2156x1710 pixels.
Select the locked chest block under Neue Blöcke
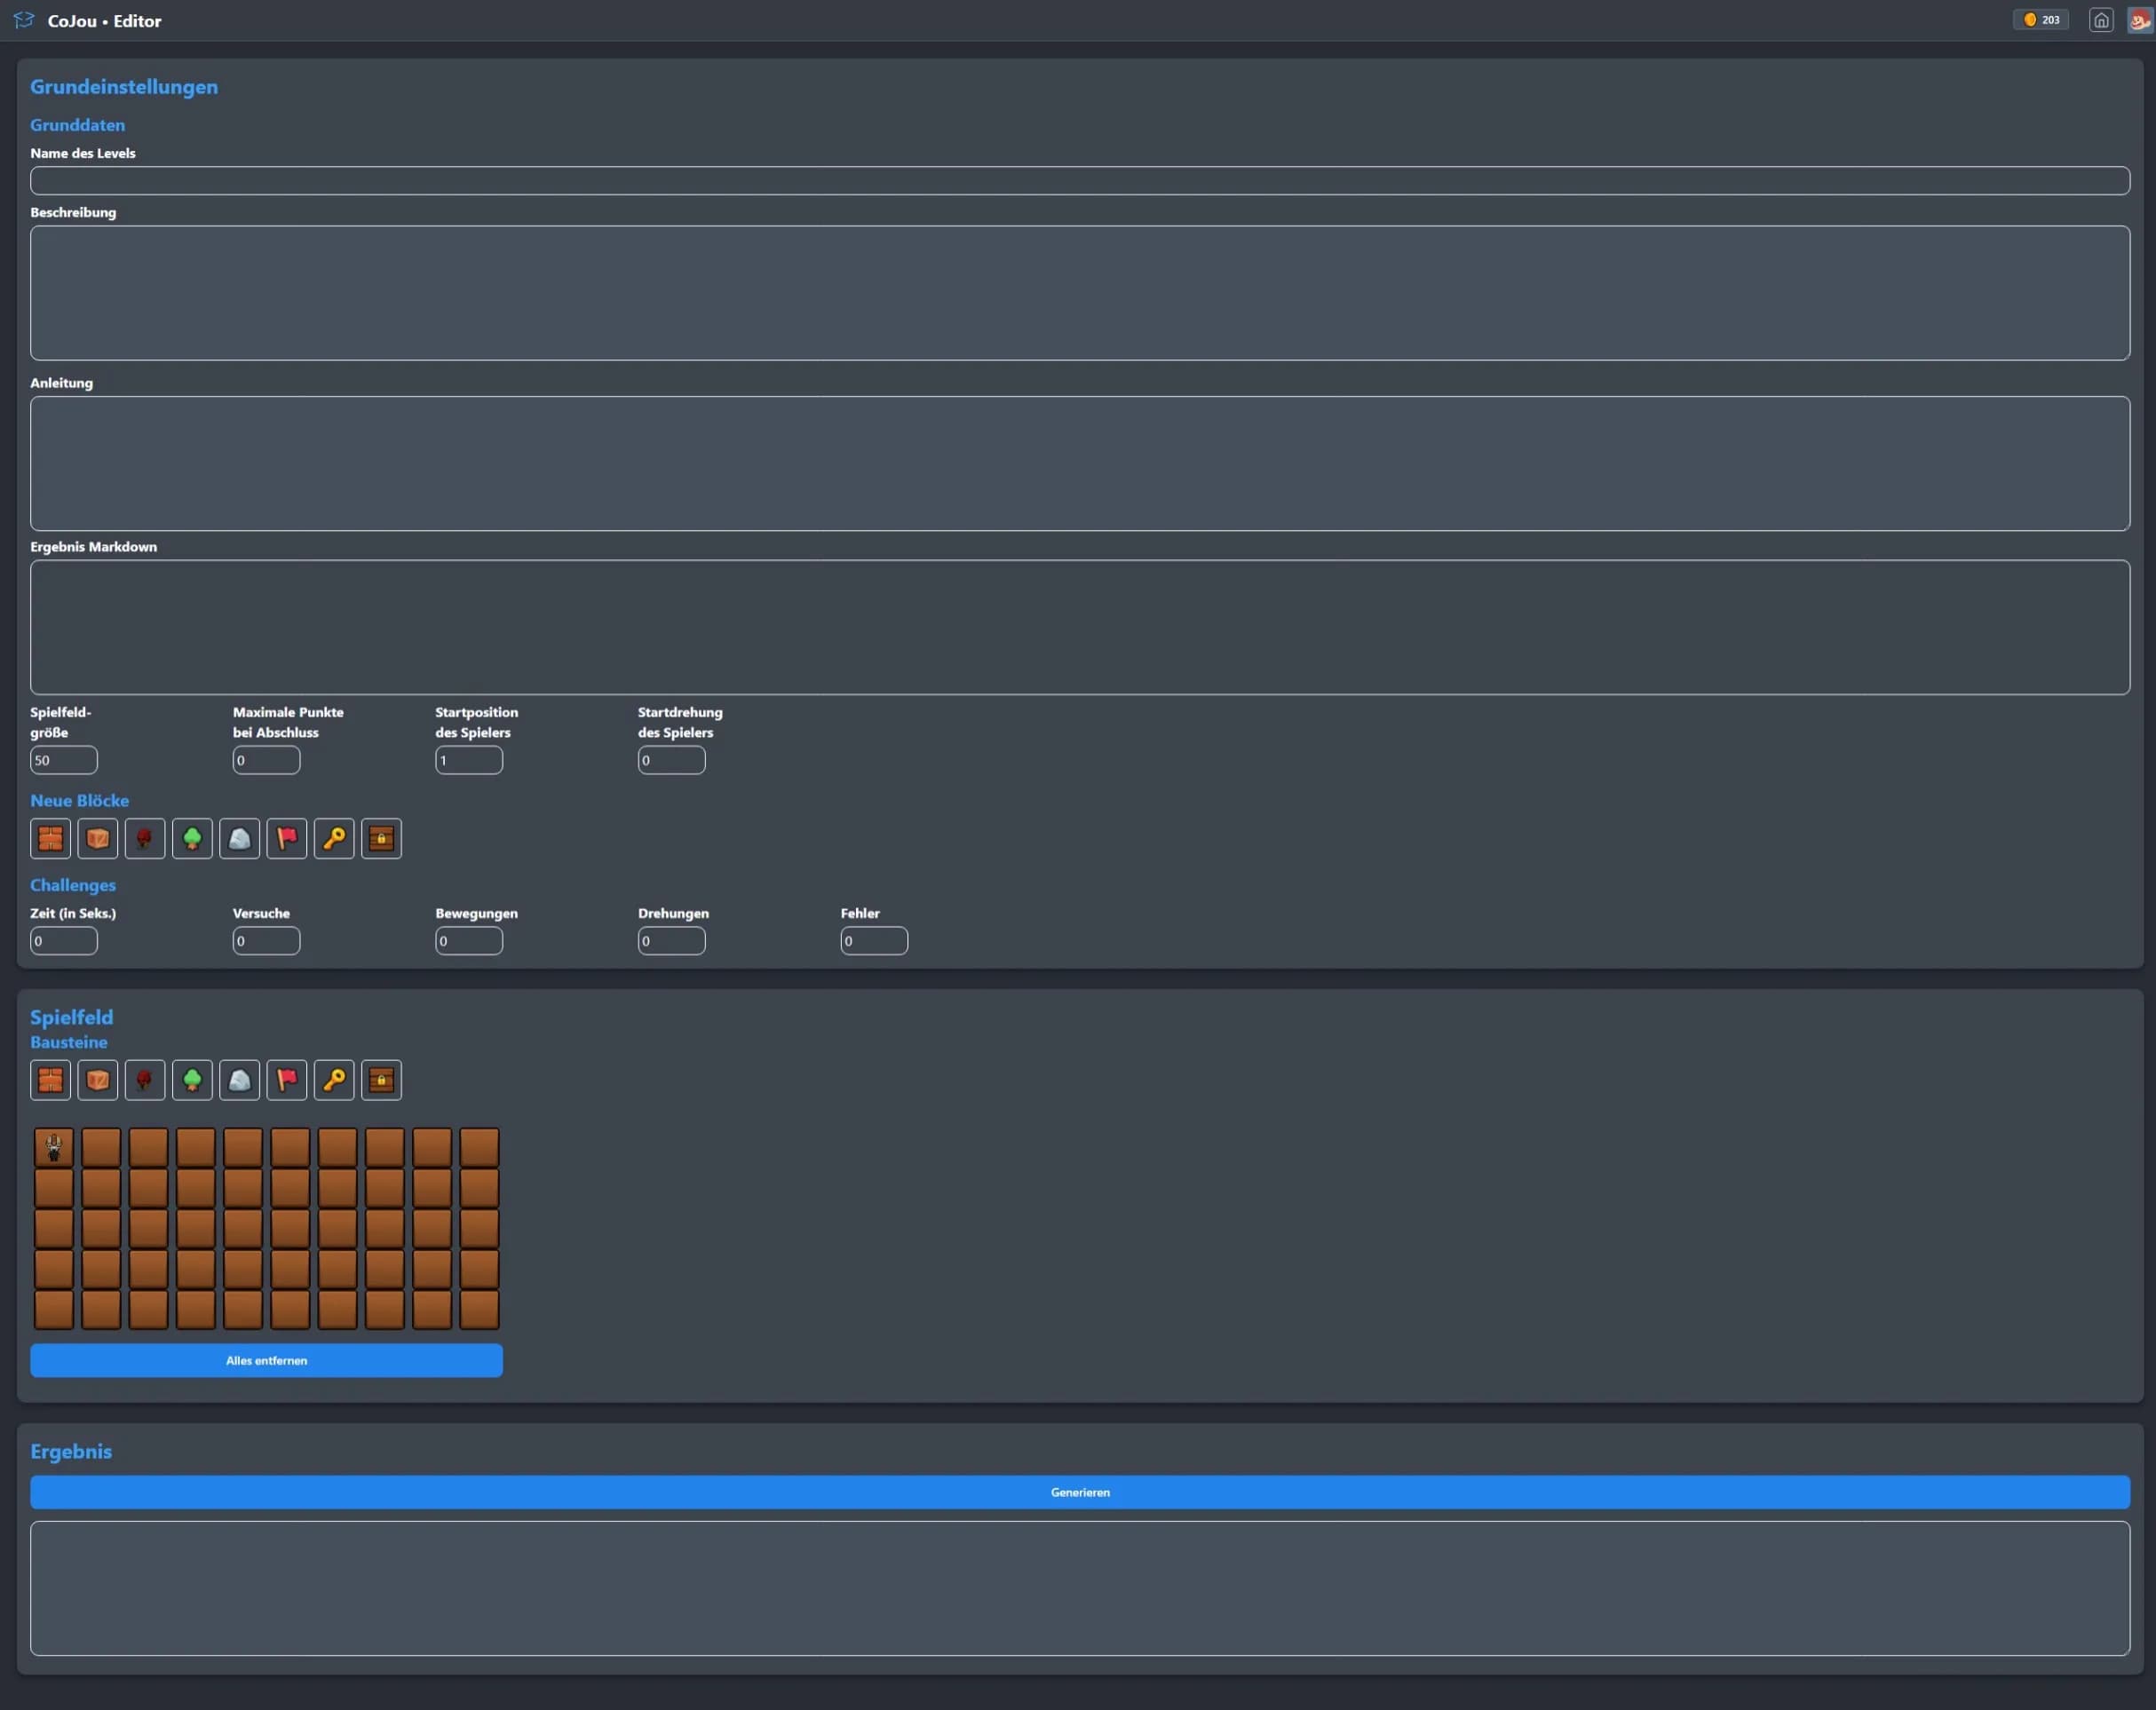pos(381,838)
